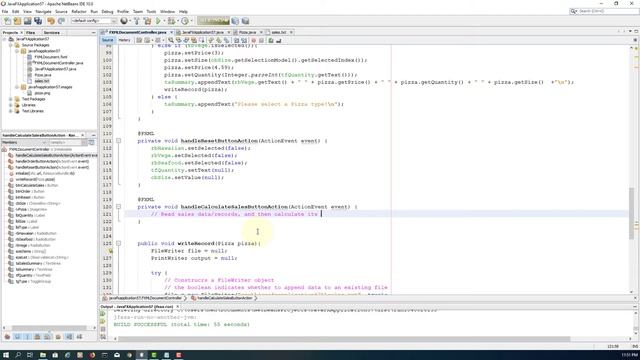640x360 pixels.
Task: Open the Pizza.java editor tab
Action: 247,32
